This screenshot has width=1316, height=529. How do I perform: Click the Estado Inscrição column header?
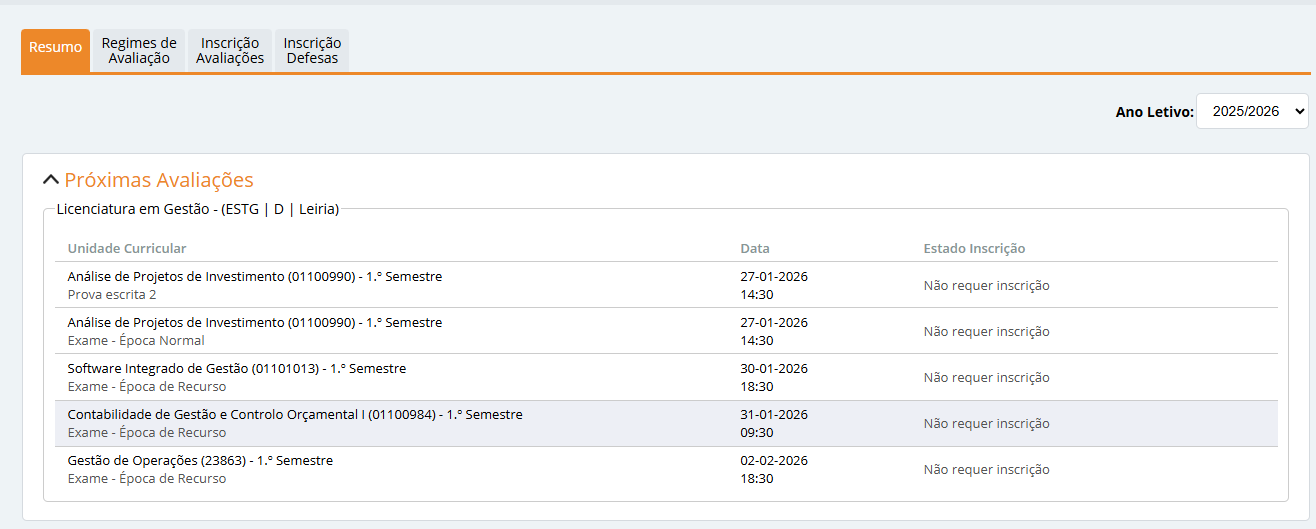point(974,248)
